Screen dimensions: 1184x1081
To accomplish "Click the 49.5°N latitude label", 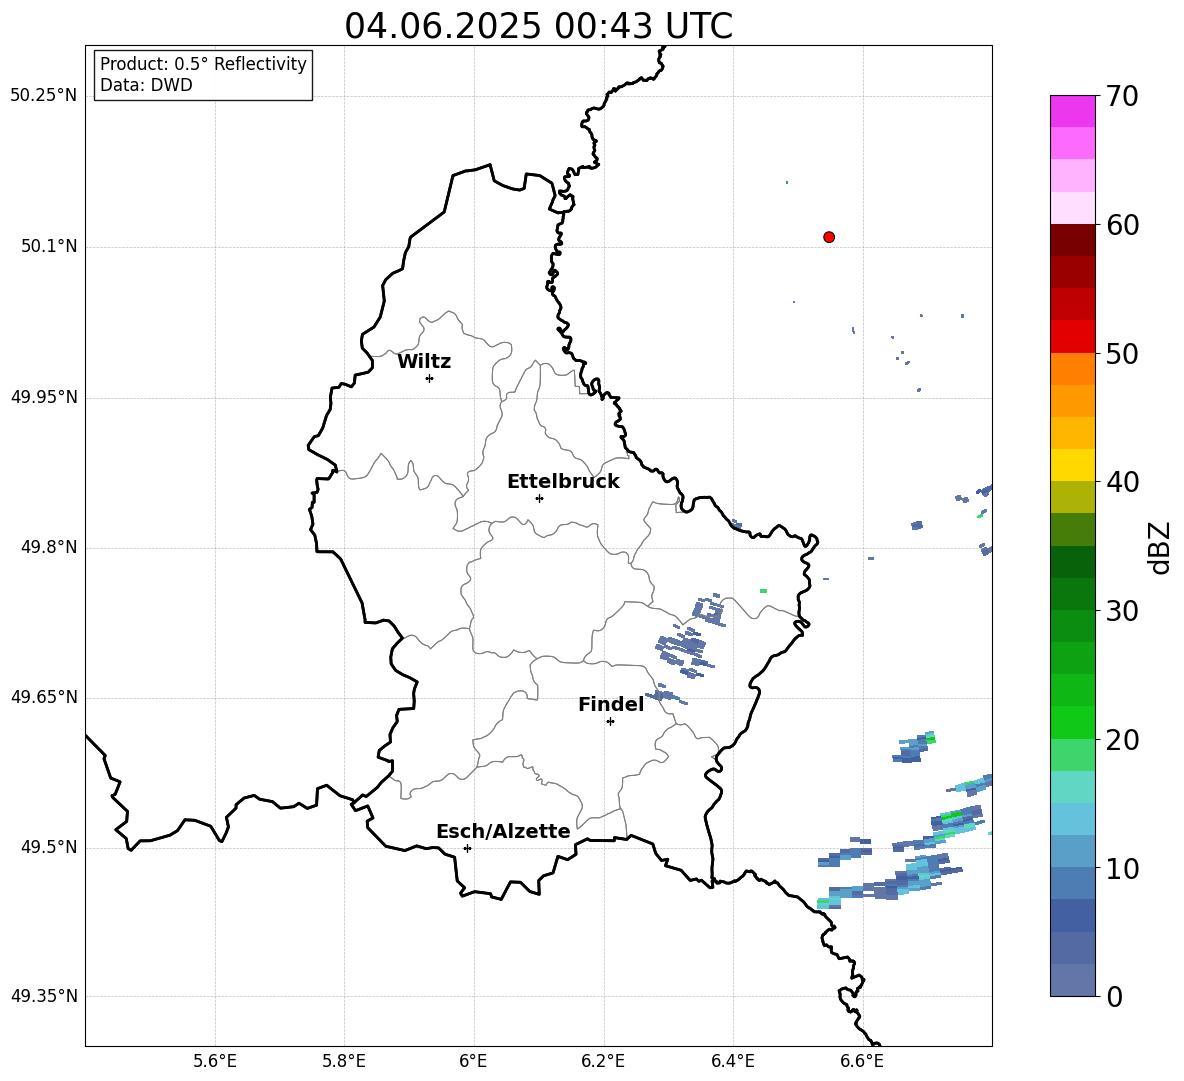I will click(x=49, y=847).
